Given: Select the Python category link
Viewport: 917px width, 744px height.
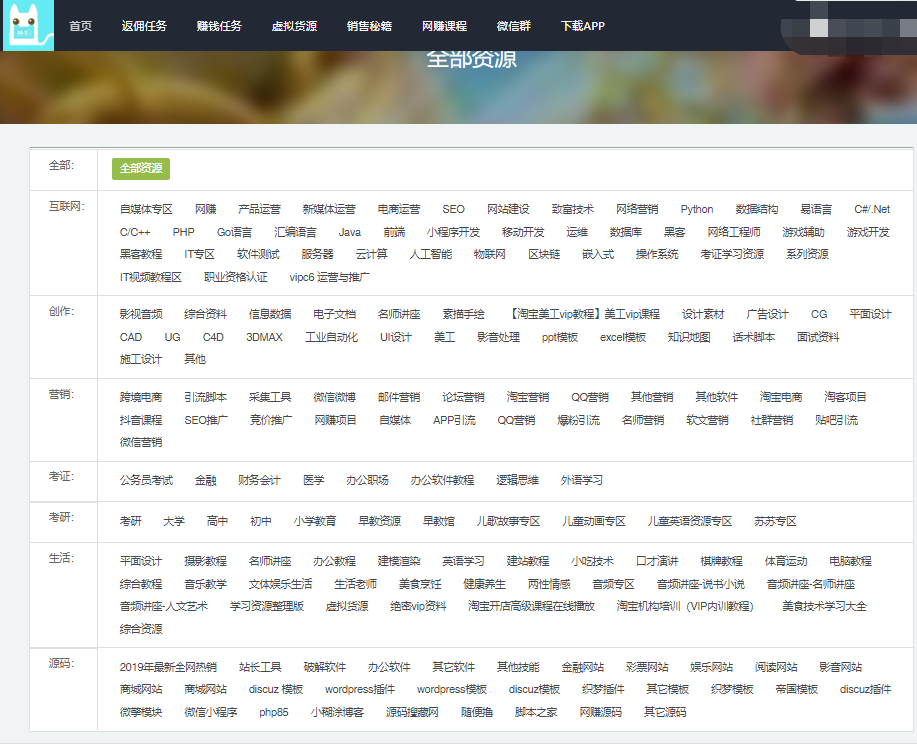Looking at the screenshot, I should 697,209.
